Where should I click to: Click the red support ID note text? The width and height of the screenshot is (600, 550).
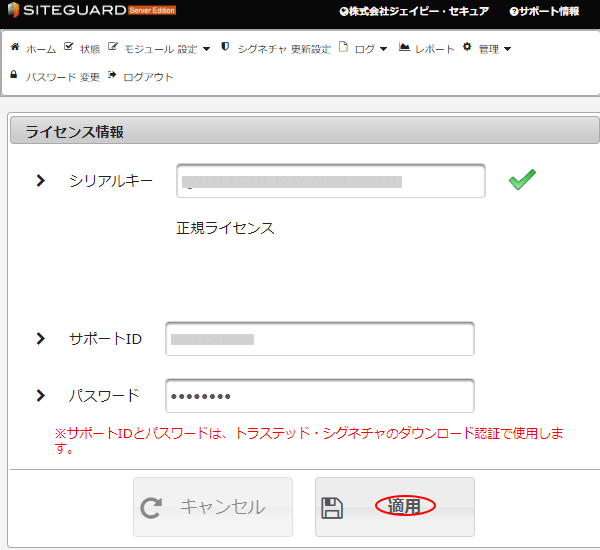(x=309, y=440)
